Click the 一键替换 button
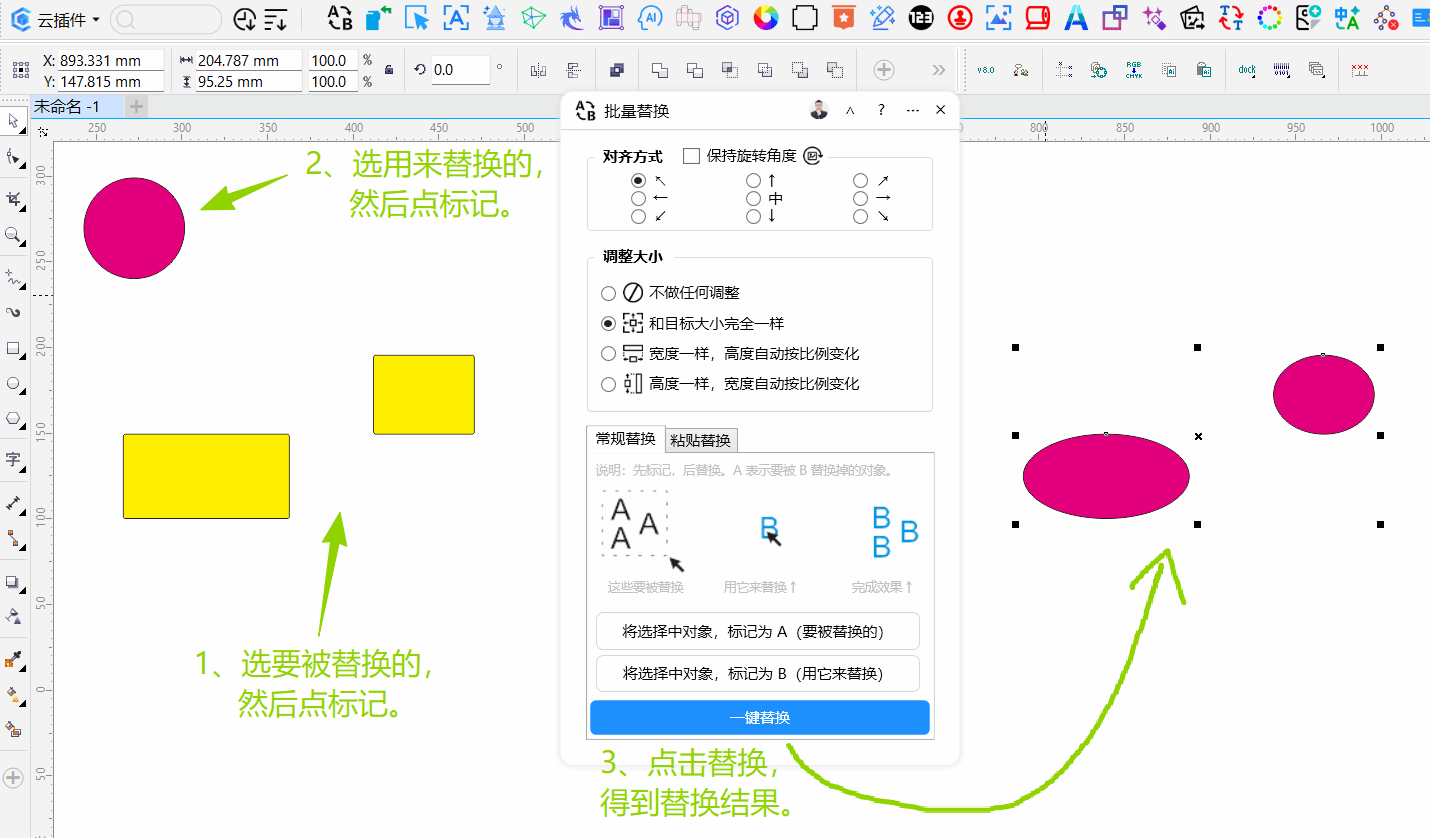 pyautogui.click(x=759, y=718)
